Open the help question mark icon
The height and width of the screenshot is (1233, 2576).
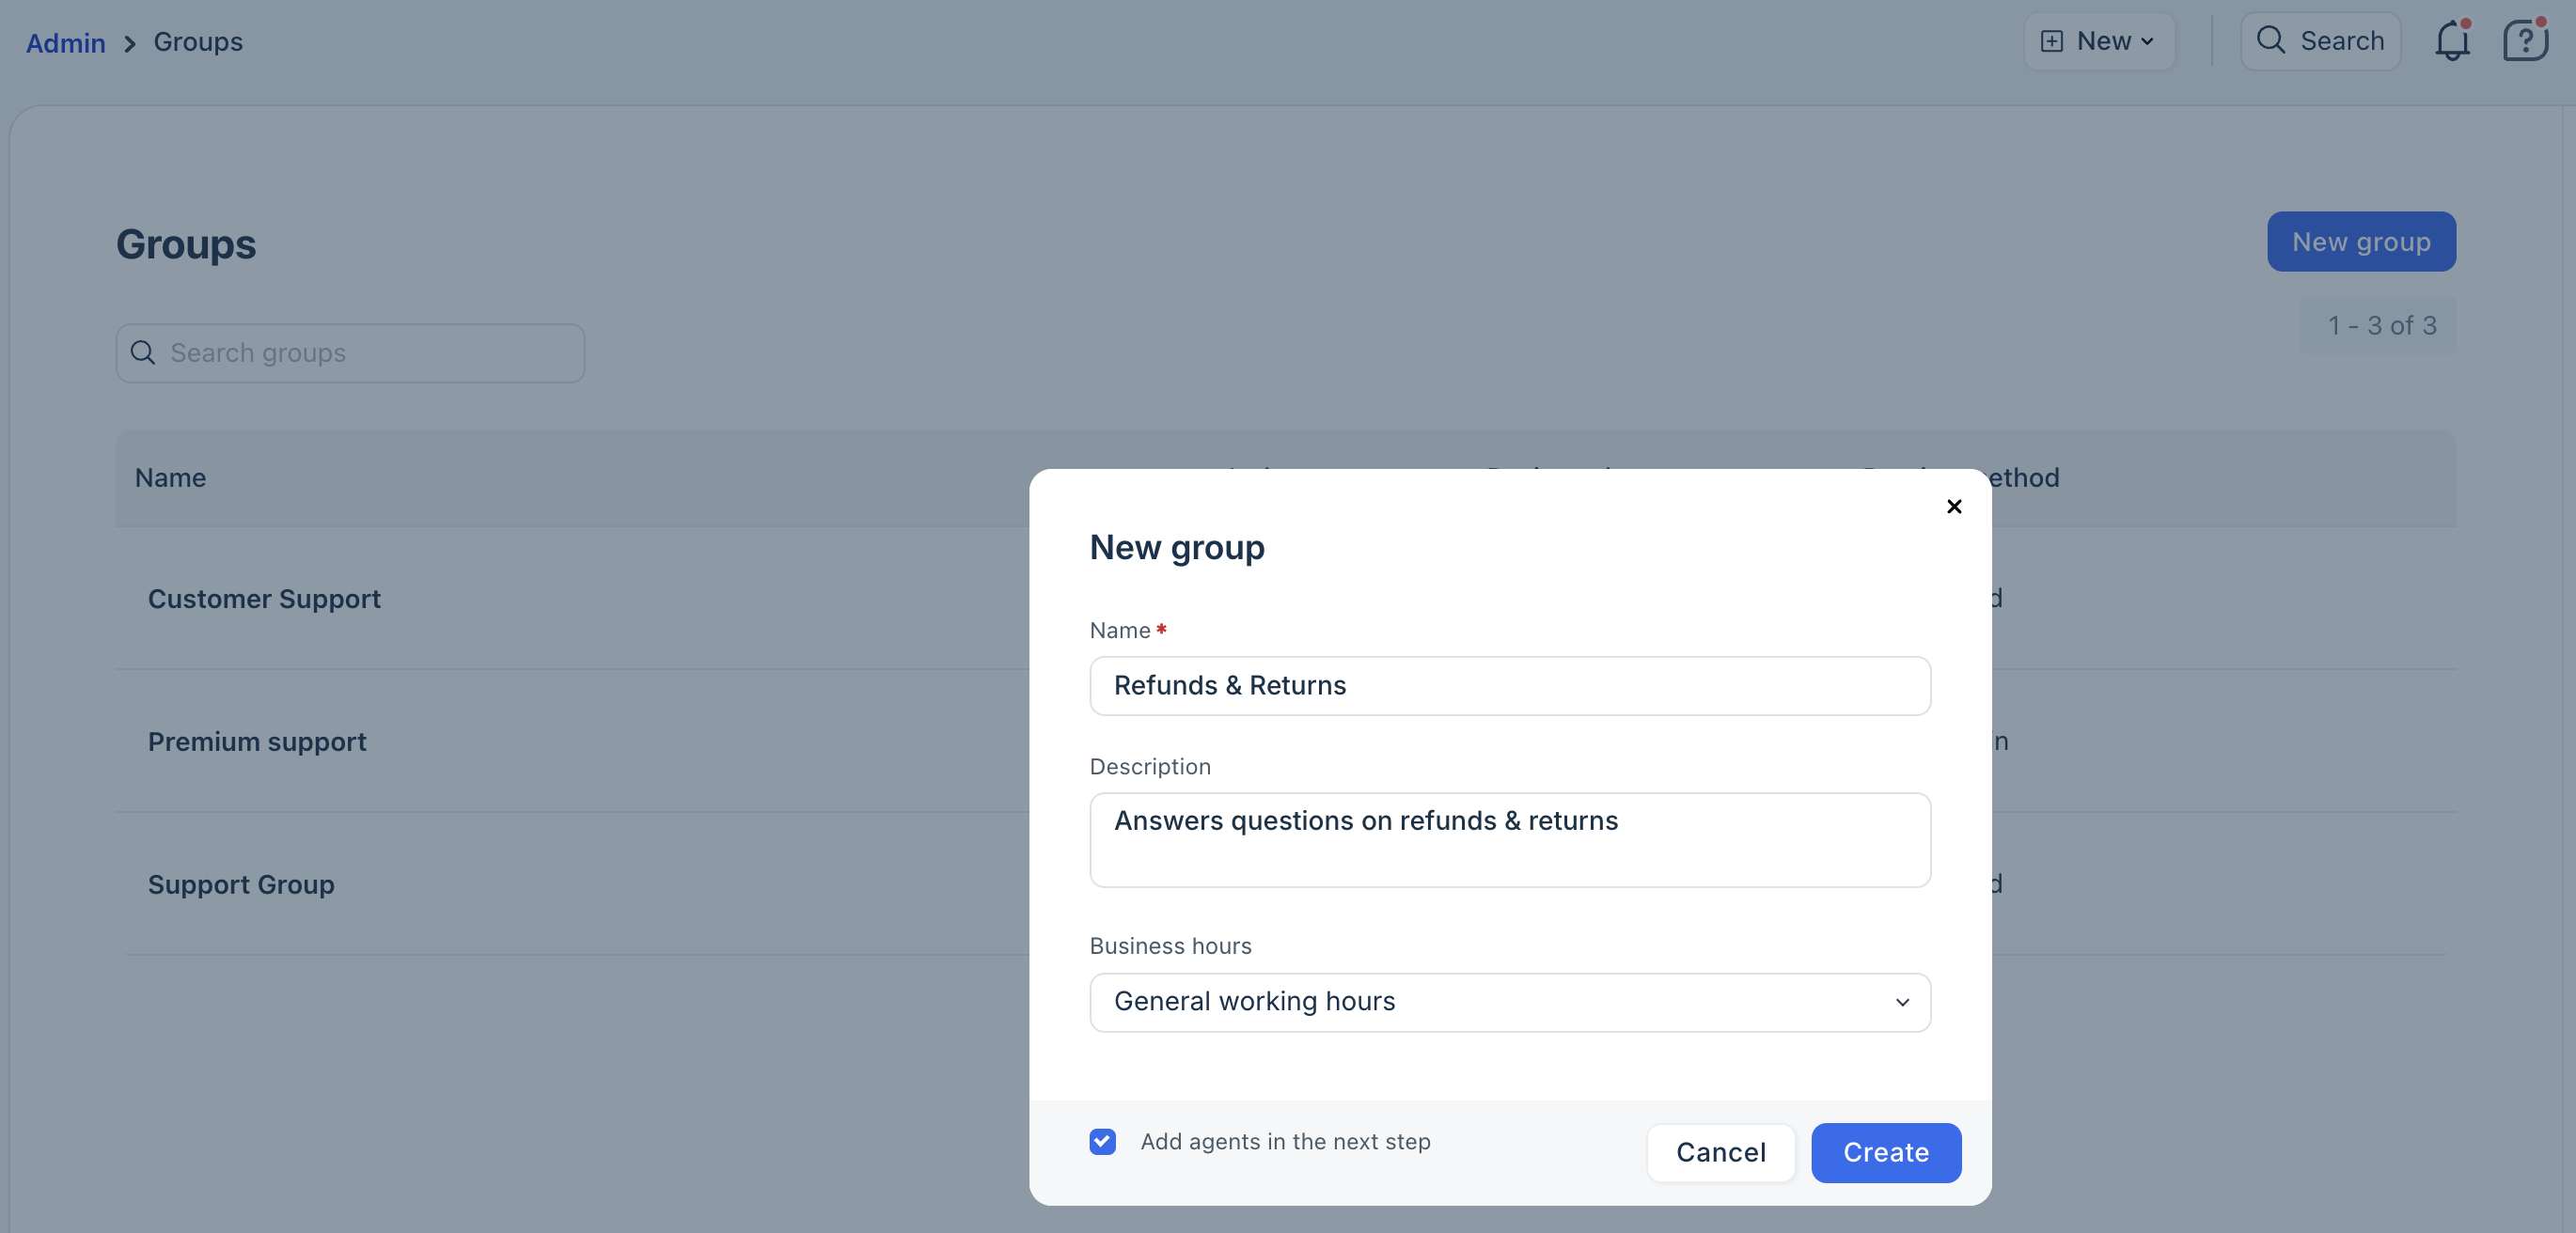pos(2524,41)
